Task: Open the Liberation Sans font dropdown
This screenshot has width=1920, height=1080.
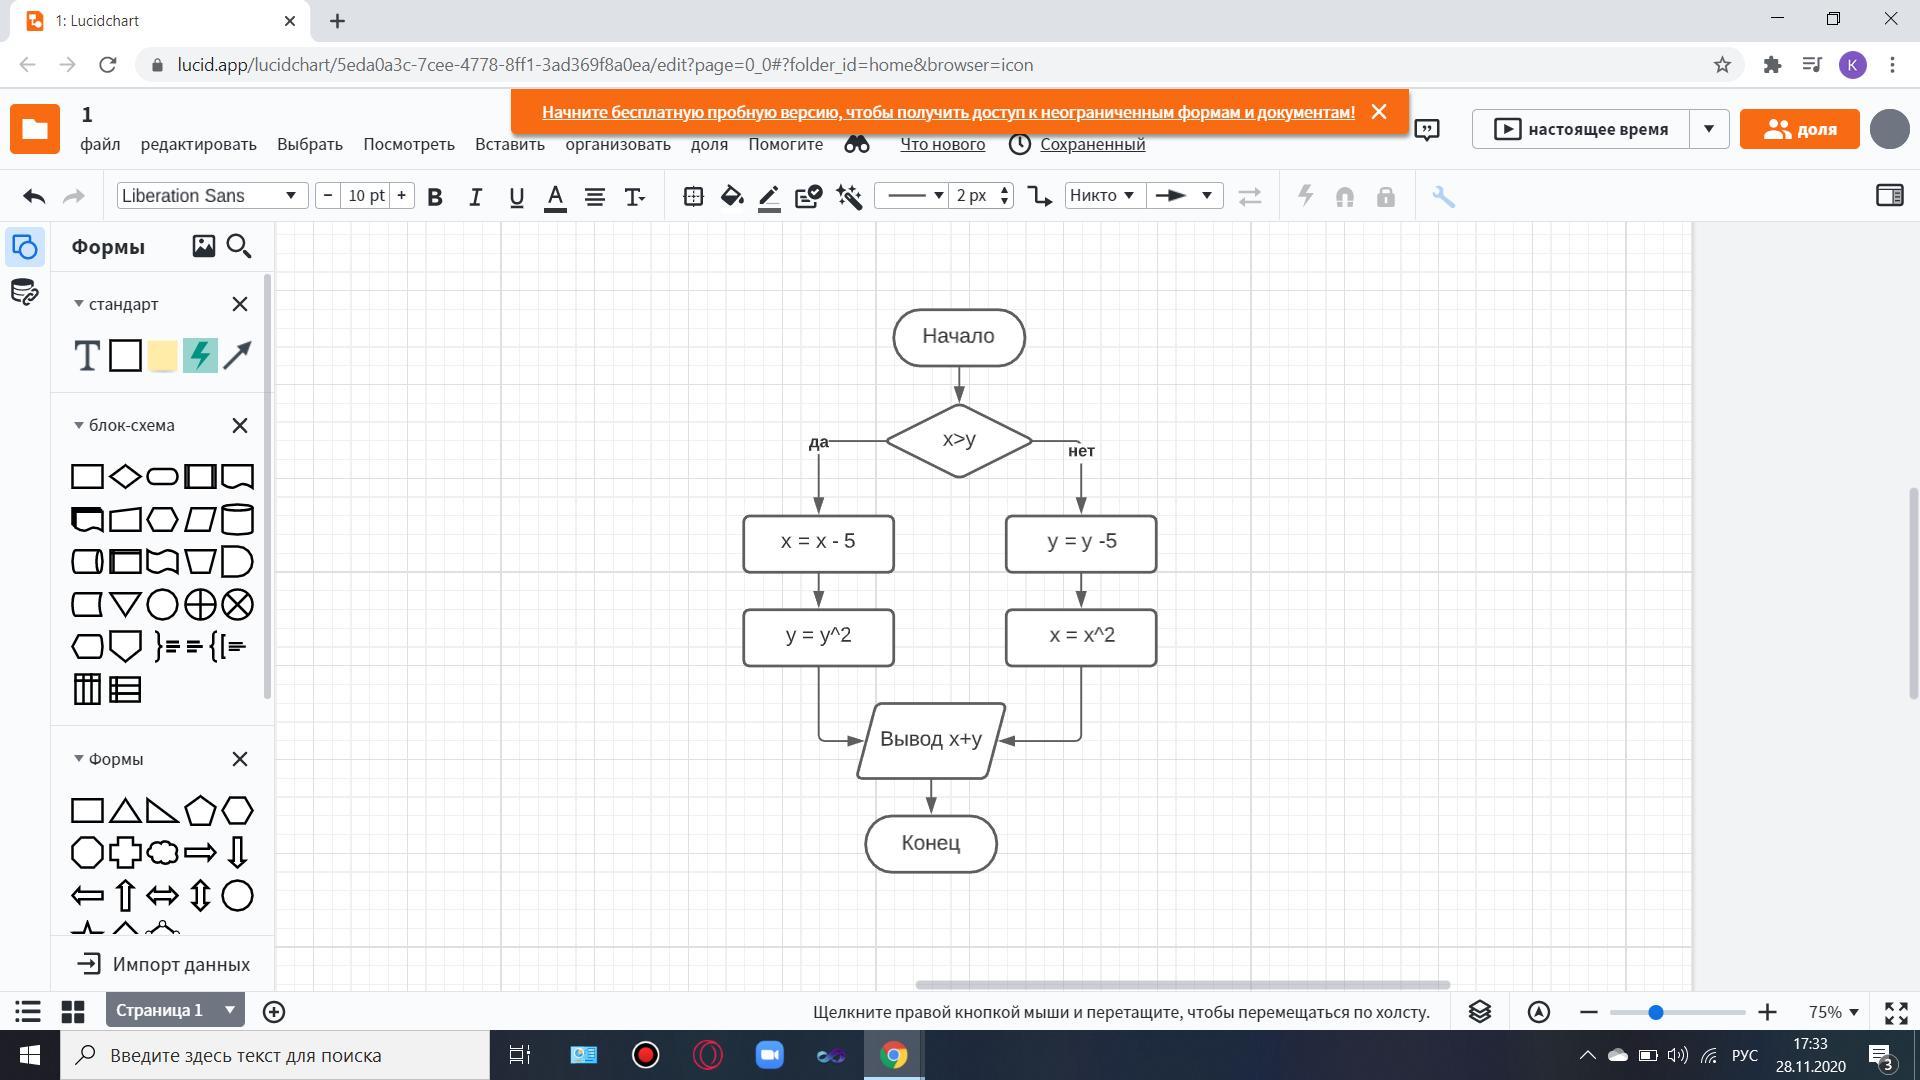Action: coord(210,196)
